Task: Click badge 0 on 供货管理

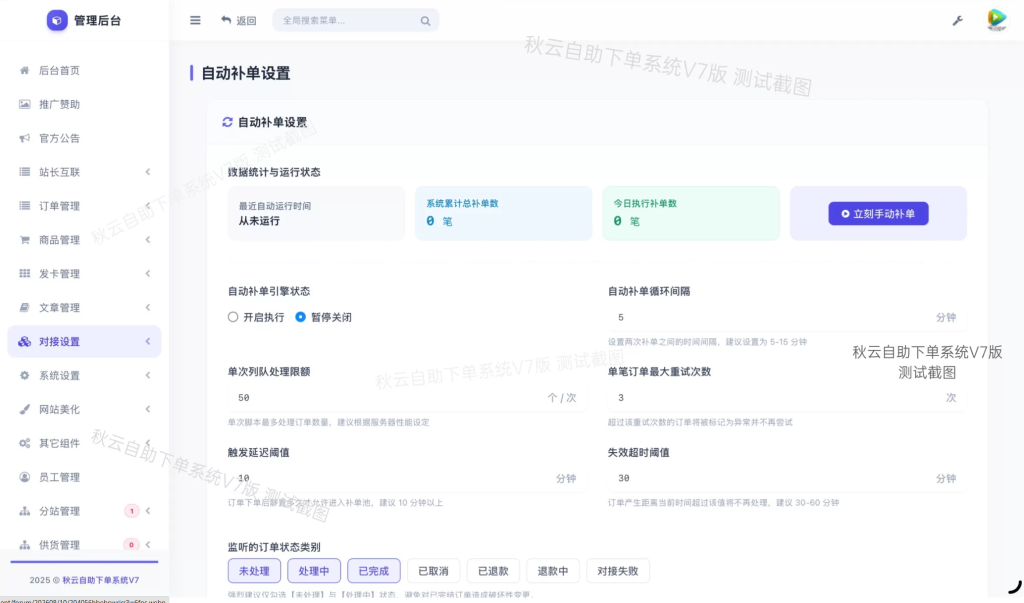Action: 131,545
